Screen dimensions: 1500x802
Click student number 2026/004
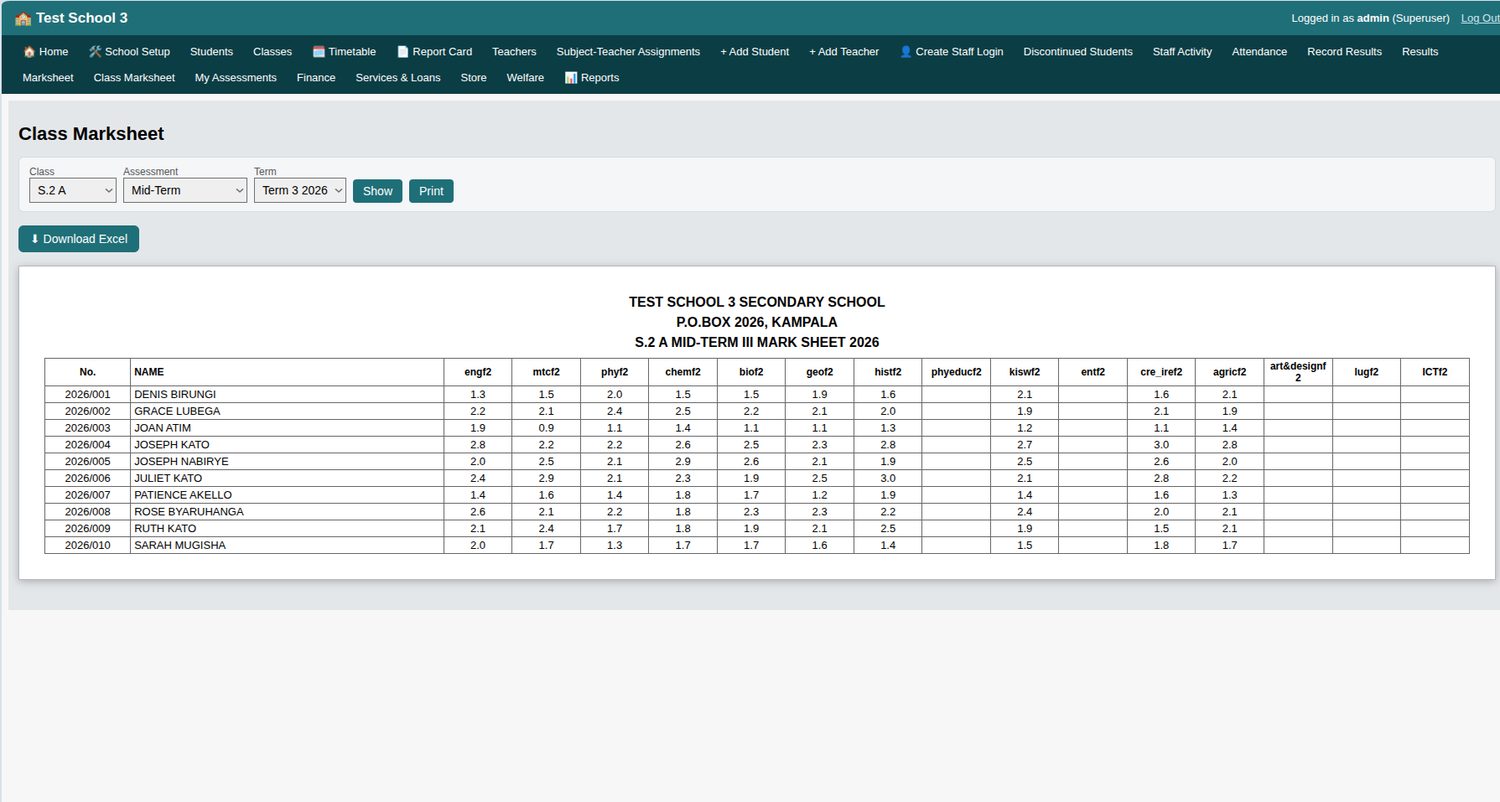click(88, 445)
